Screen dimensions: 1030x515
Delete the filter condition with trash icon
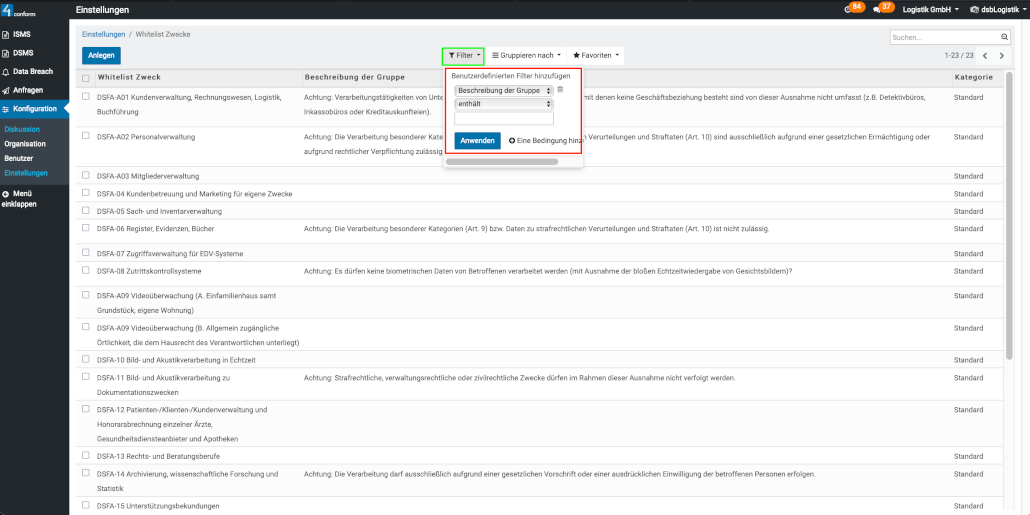(560, 90)
